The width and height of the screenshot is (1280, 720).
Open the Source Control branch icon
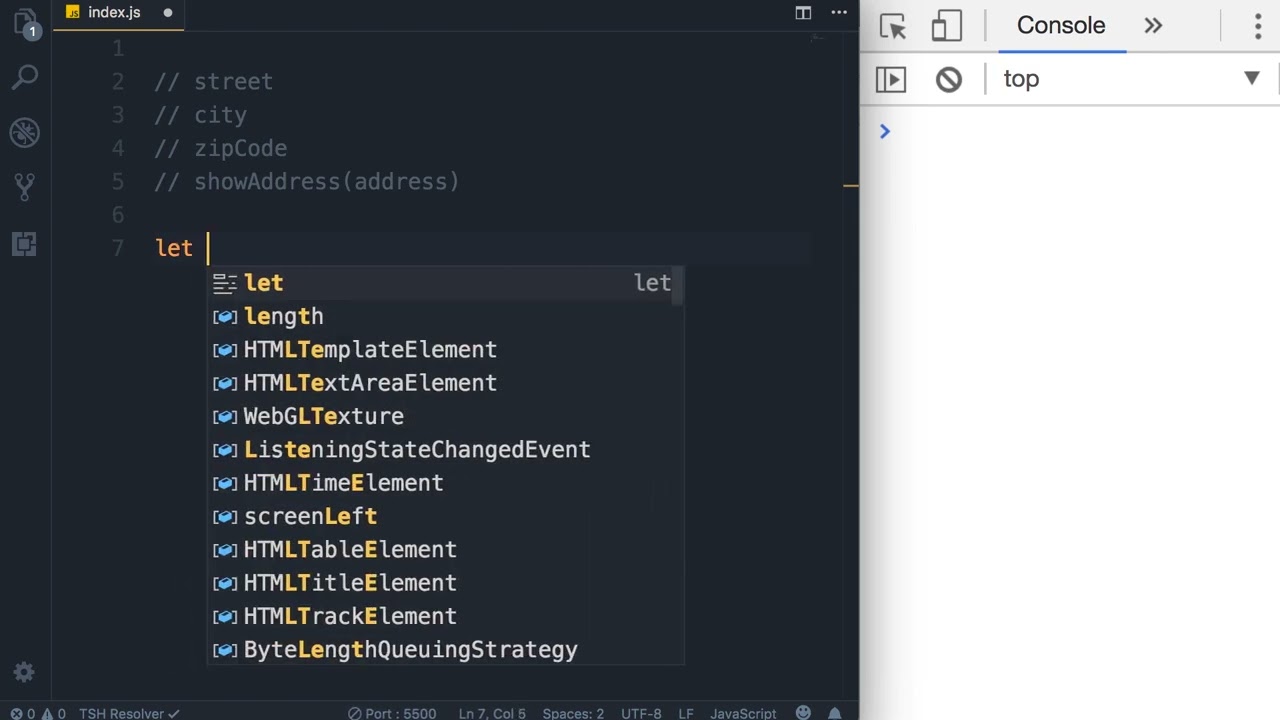(x=25, y=187)
